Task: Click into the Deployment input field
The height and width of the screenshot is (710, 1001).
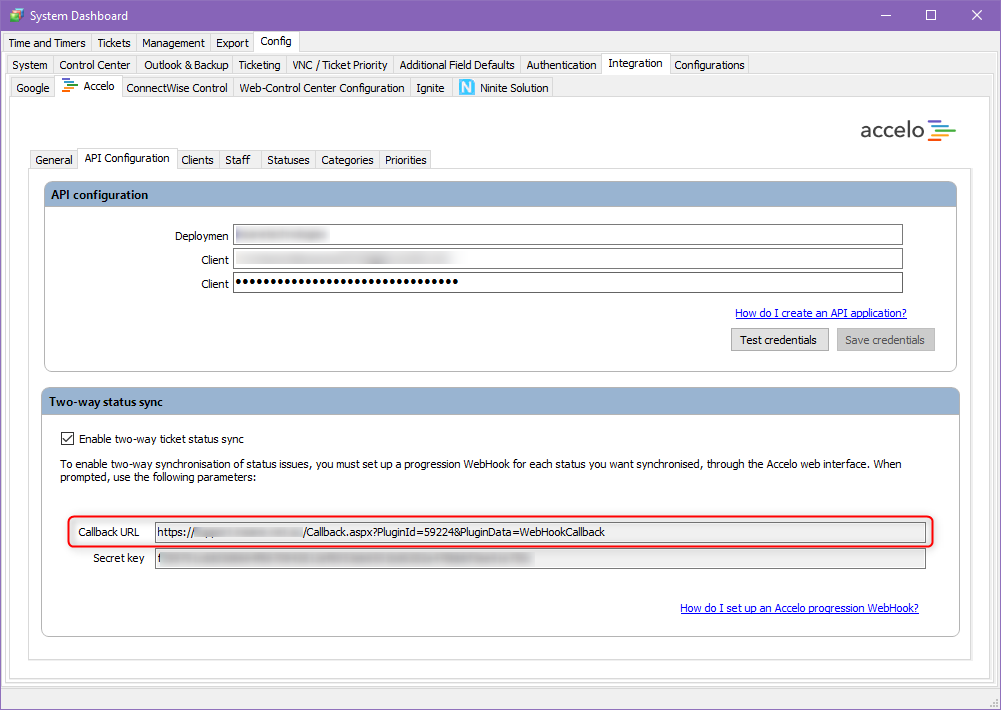Action: click(x=567, y=235)
